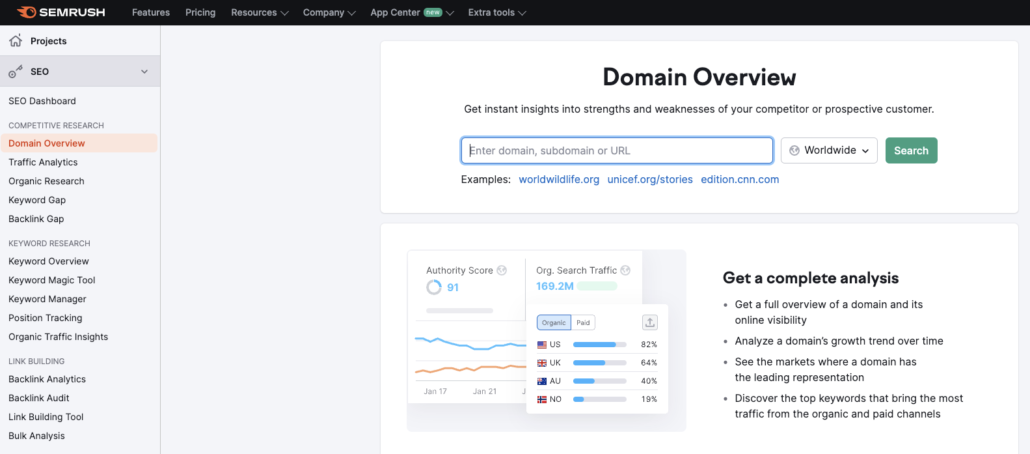Click the SEO key icon in sidebar

coord(15,72)
